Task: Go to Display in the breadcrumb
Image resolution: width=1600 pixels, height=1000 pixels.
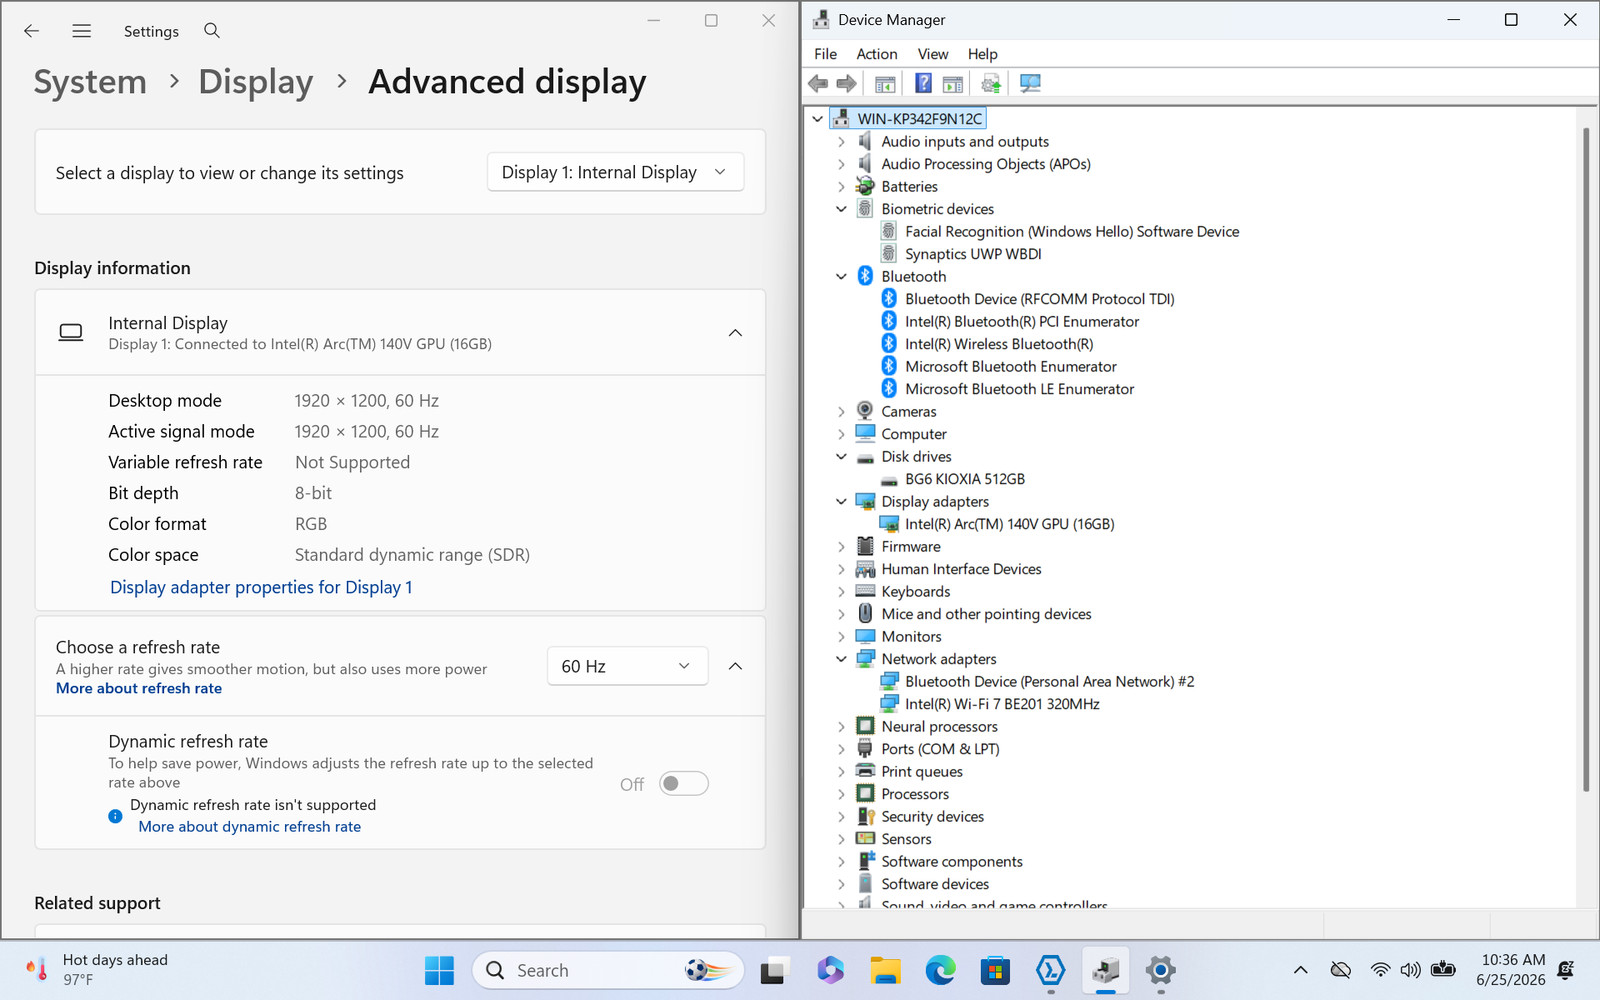Action: click(256, 82)
